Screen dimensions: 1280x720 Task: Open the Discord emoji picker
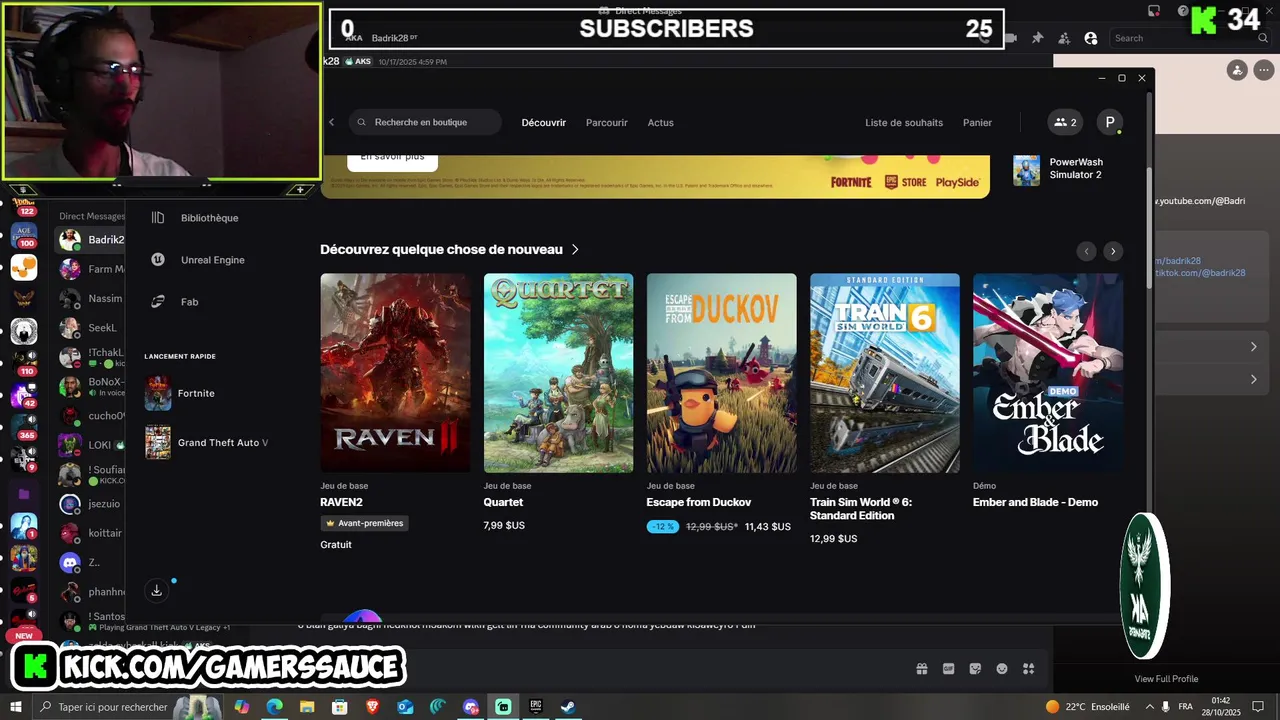click(1002, 669)
